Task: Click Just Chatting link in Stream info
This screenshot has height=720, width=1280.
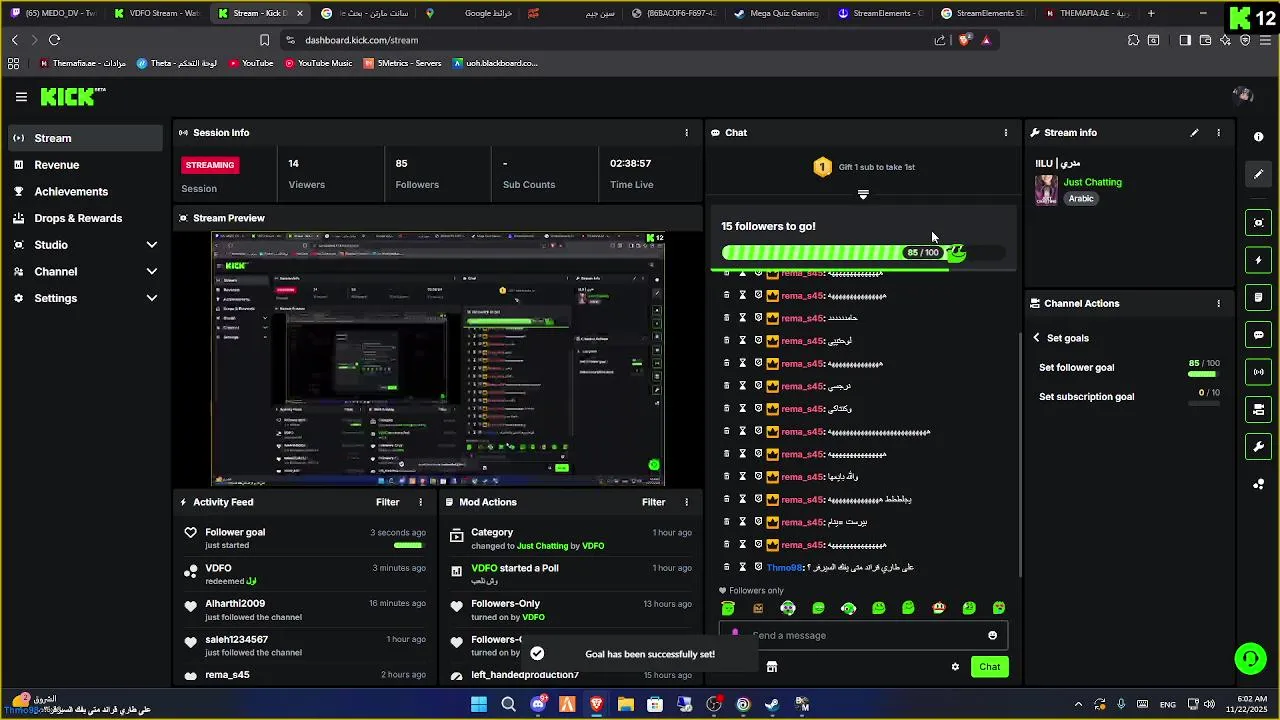Action: (x=1092, y=182)
